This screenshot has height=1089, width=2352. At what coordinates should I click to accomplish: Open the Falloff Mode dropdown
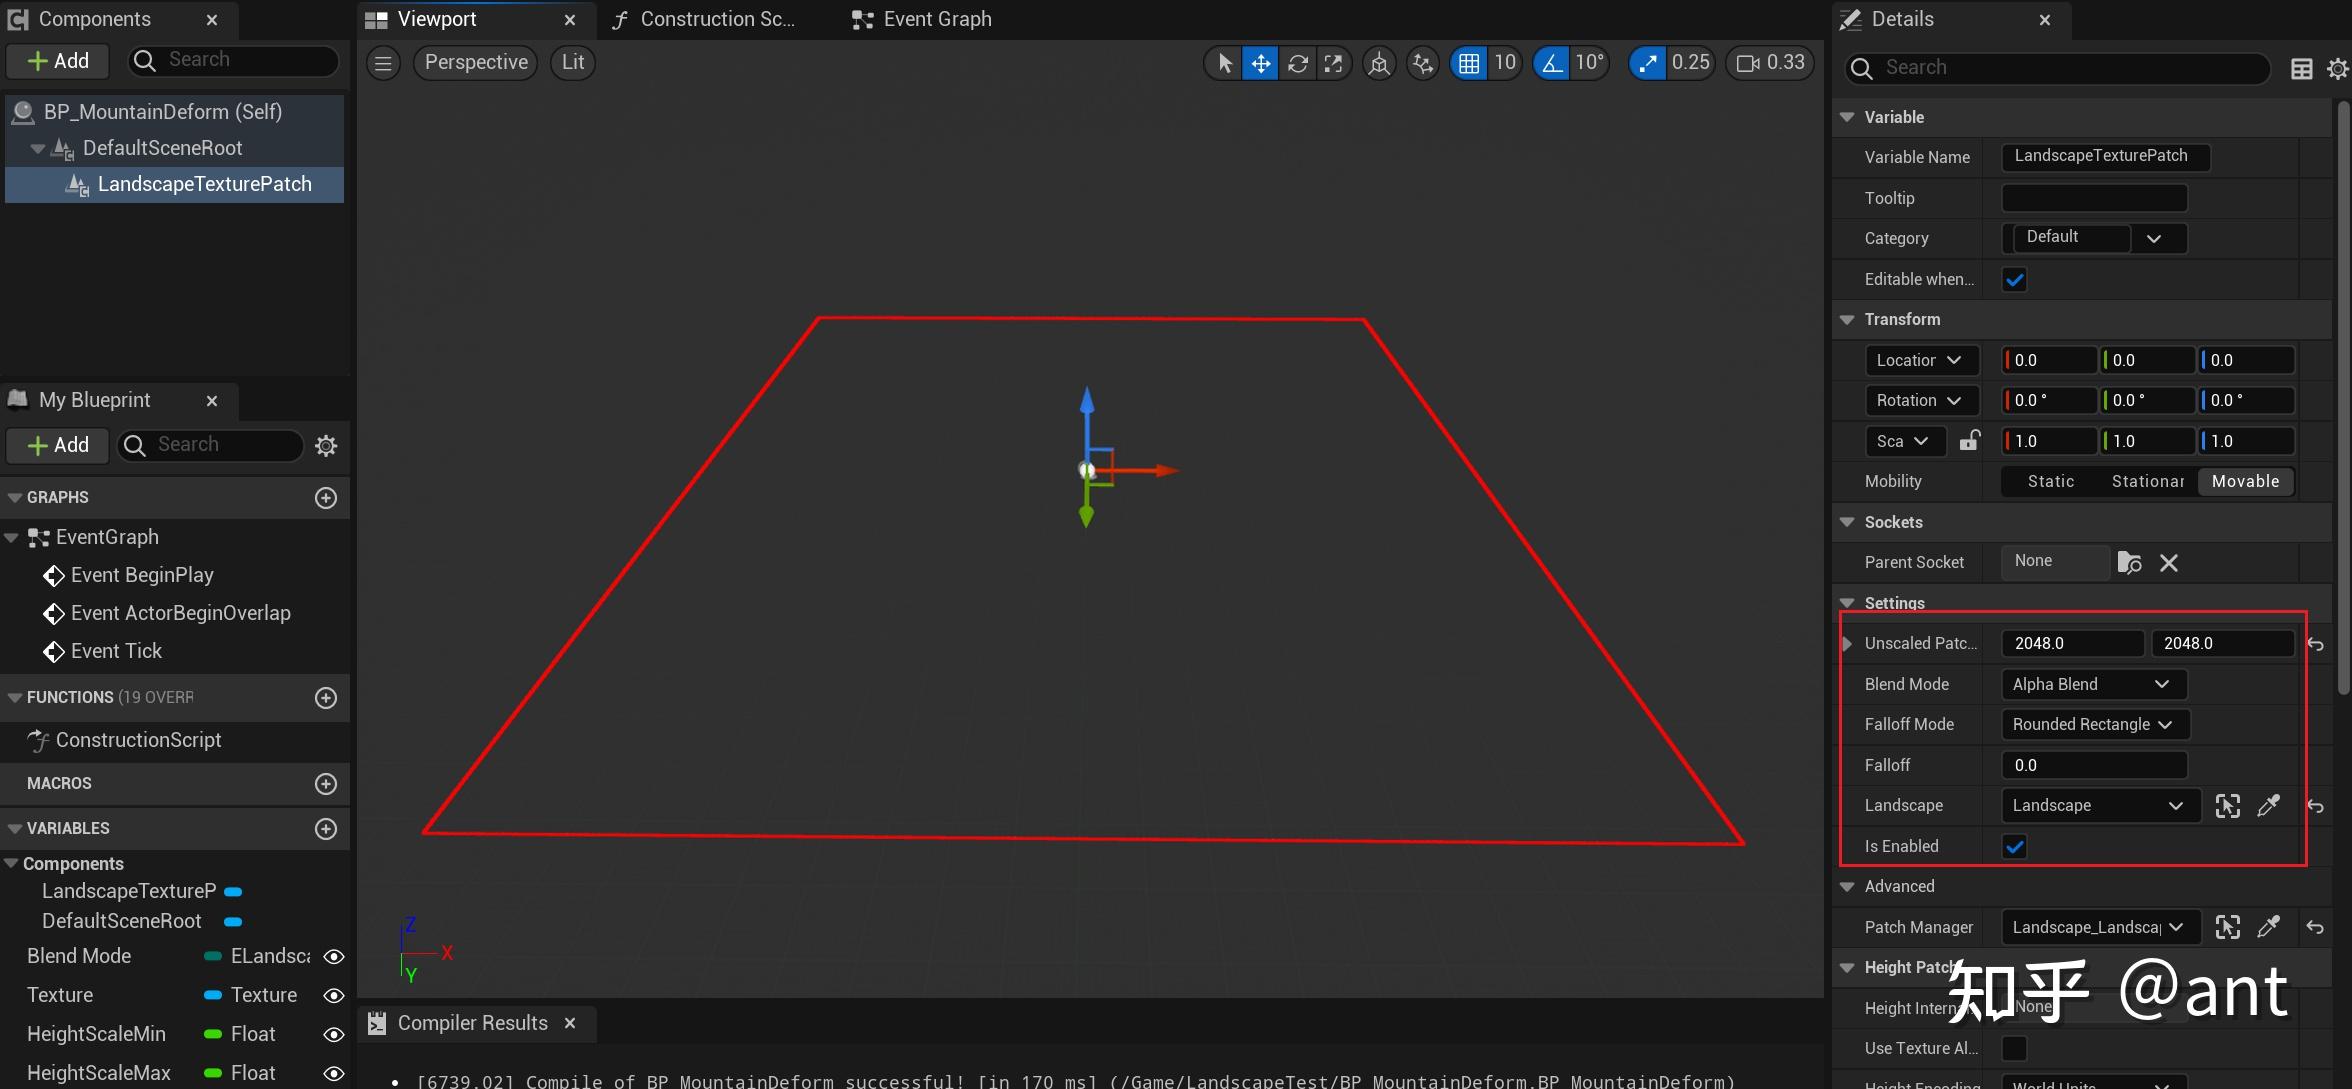(2094, 725)
